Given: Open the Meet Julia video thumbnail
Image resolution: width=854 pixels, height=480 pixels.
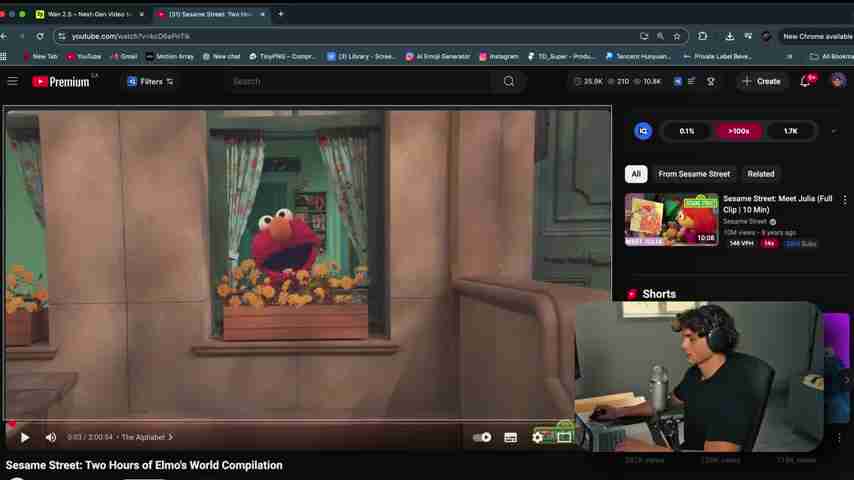Looking at the screenshot, I should [x=672, y=220].
